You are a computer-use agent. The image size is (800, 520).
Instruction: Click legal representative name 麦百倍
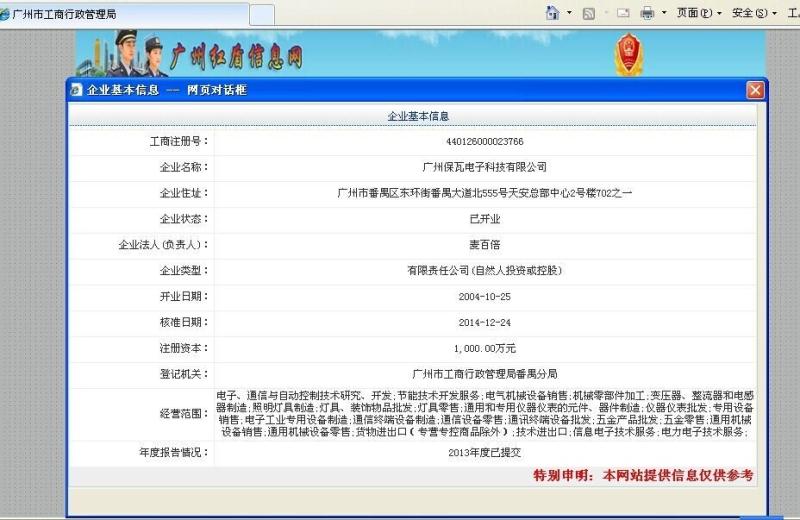coord(485,245)
